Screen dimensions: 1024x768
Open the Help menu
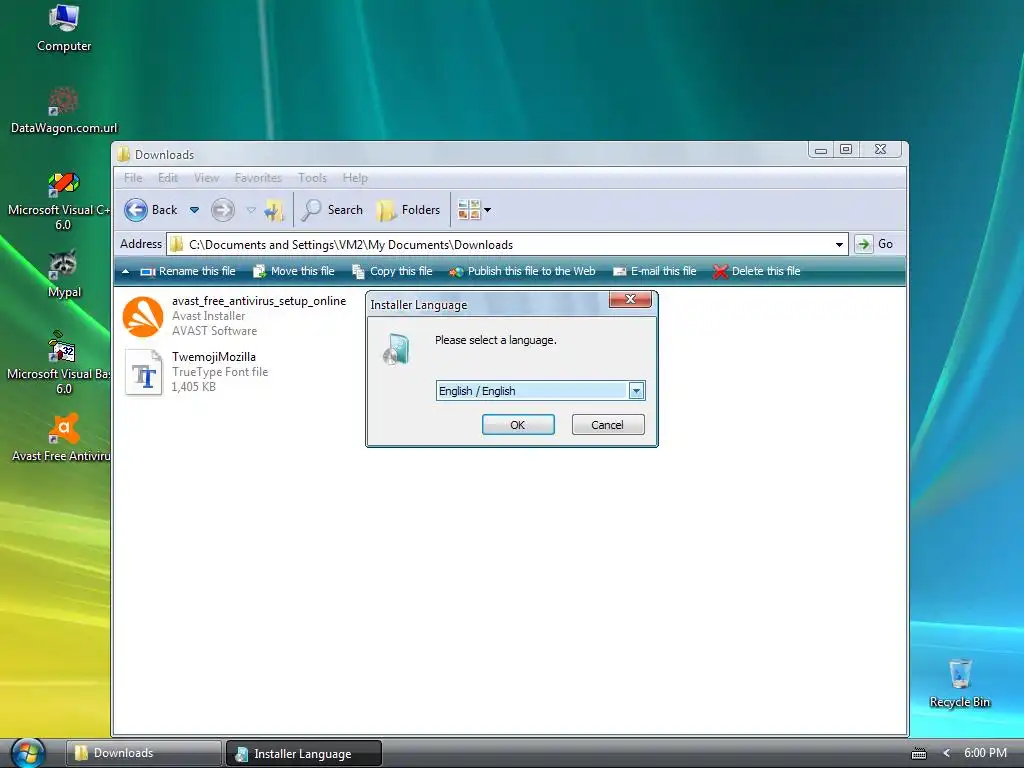click(355, 178)
